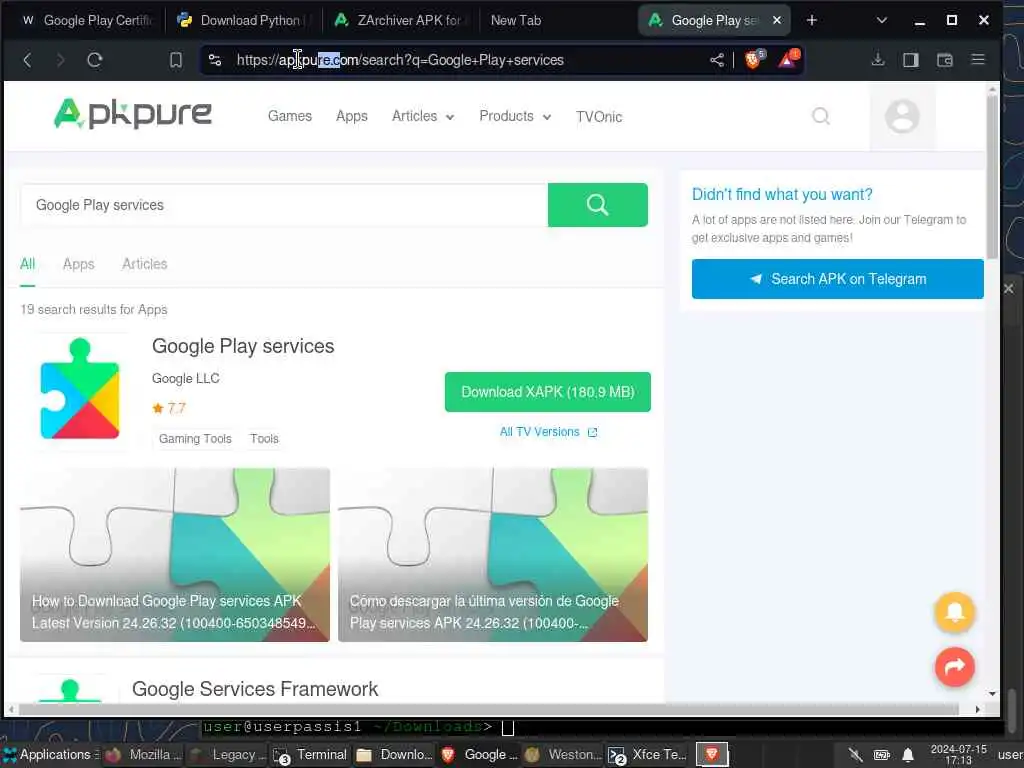Select the Tools tag
Image resolution: width=1024 pixels, height=768 pixels.
pos(264,439)
